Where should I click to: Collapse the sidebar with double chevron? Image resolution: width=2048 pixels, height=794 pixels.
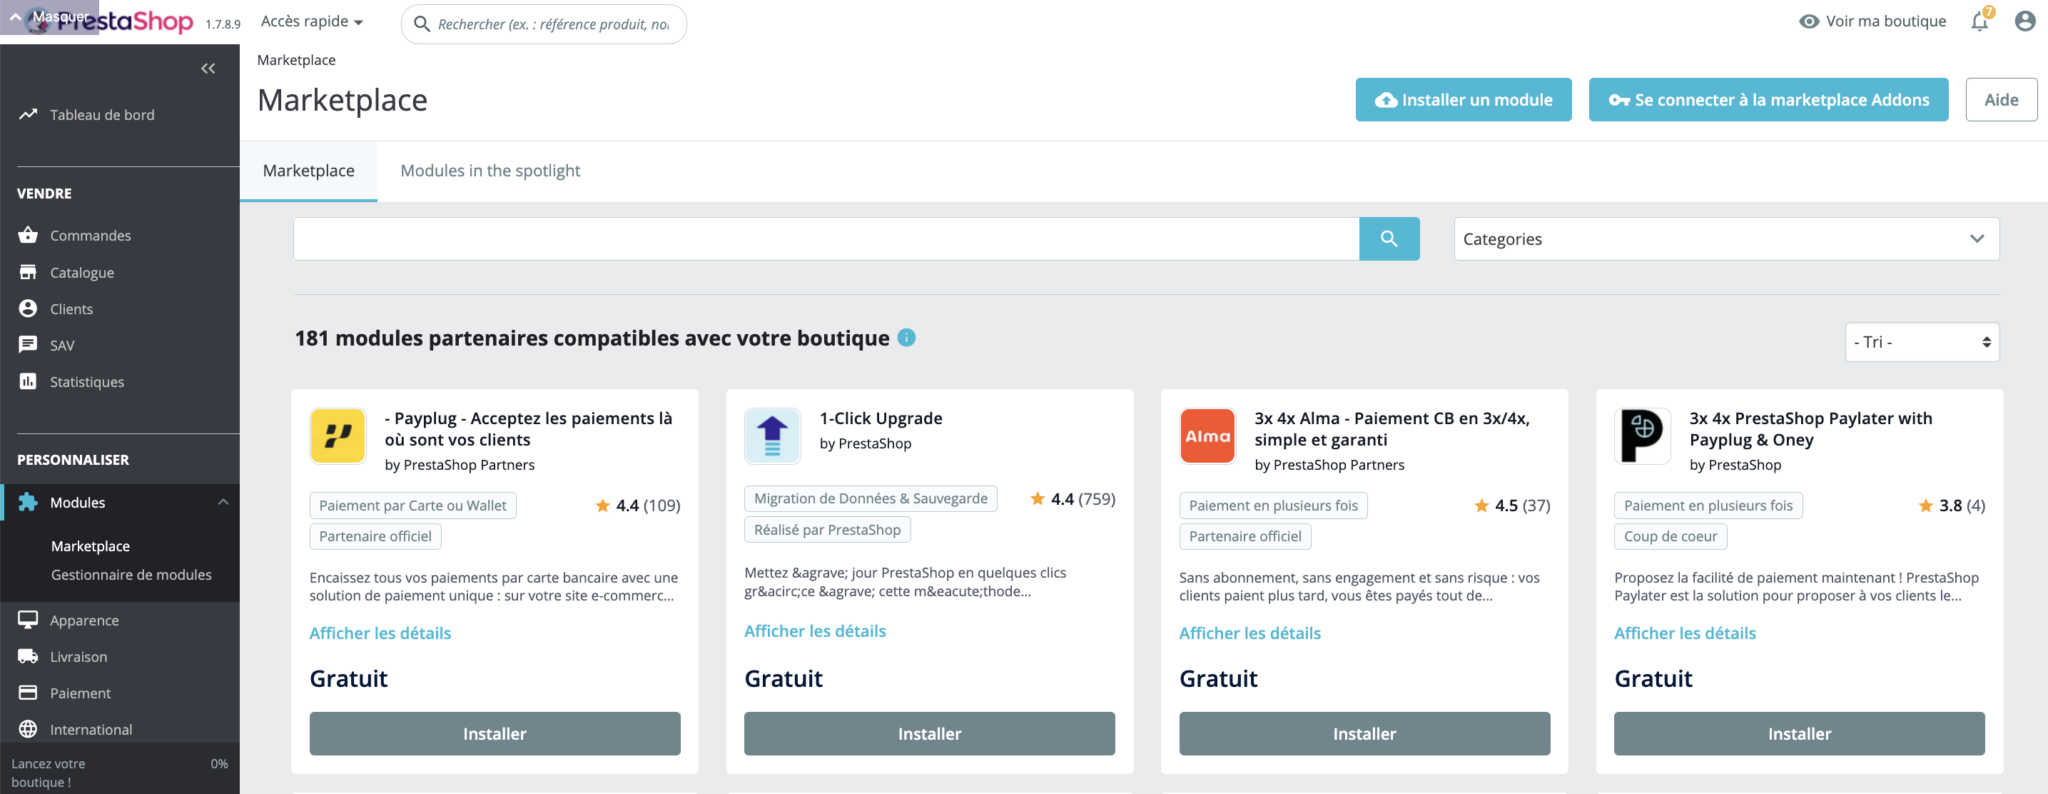point(208,68)
